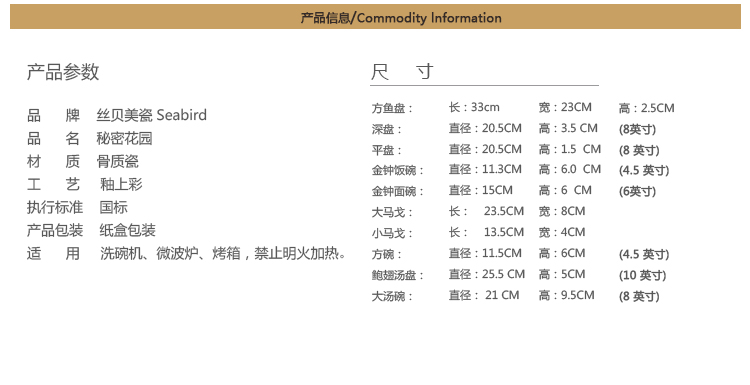
Task: Click the 高：2.5CM value
Action: (x=646, y=109)
